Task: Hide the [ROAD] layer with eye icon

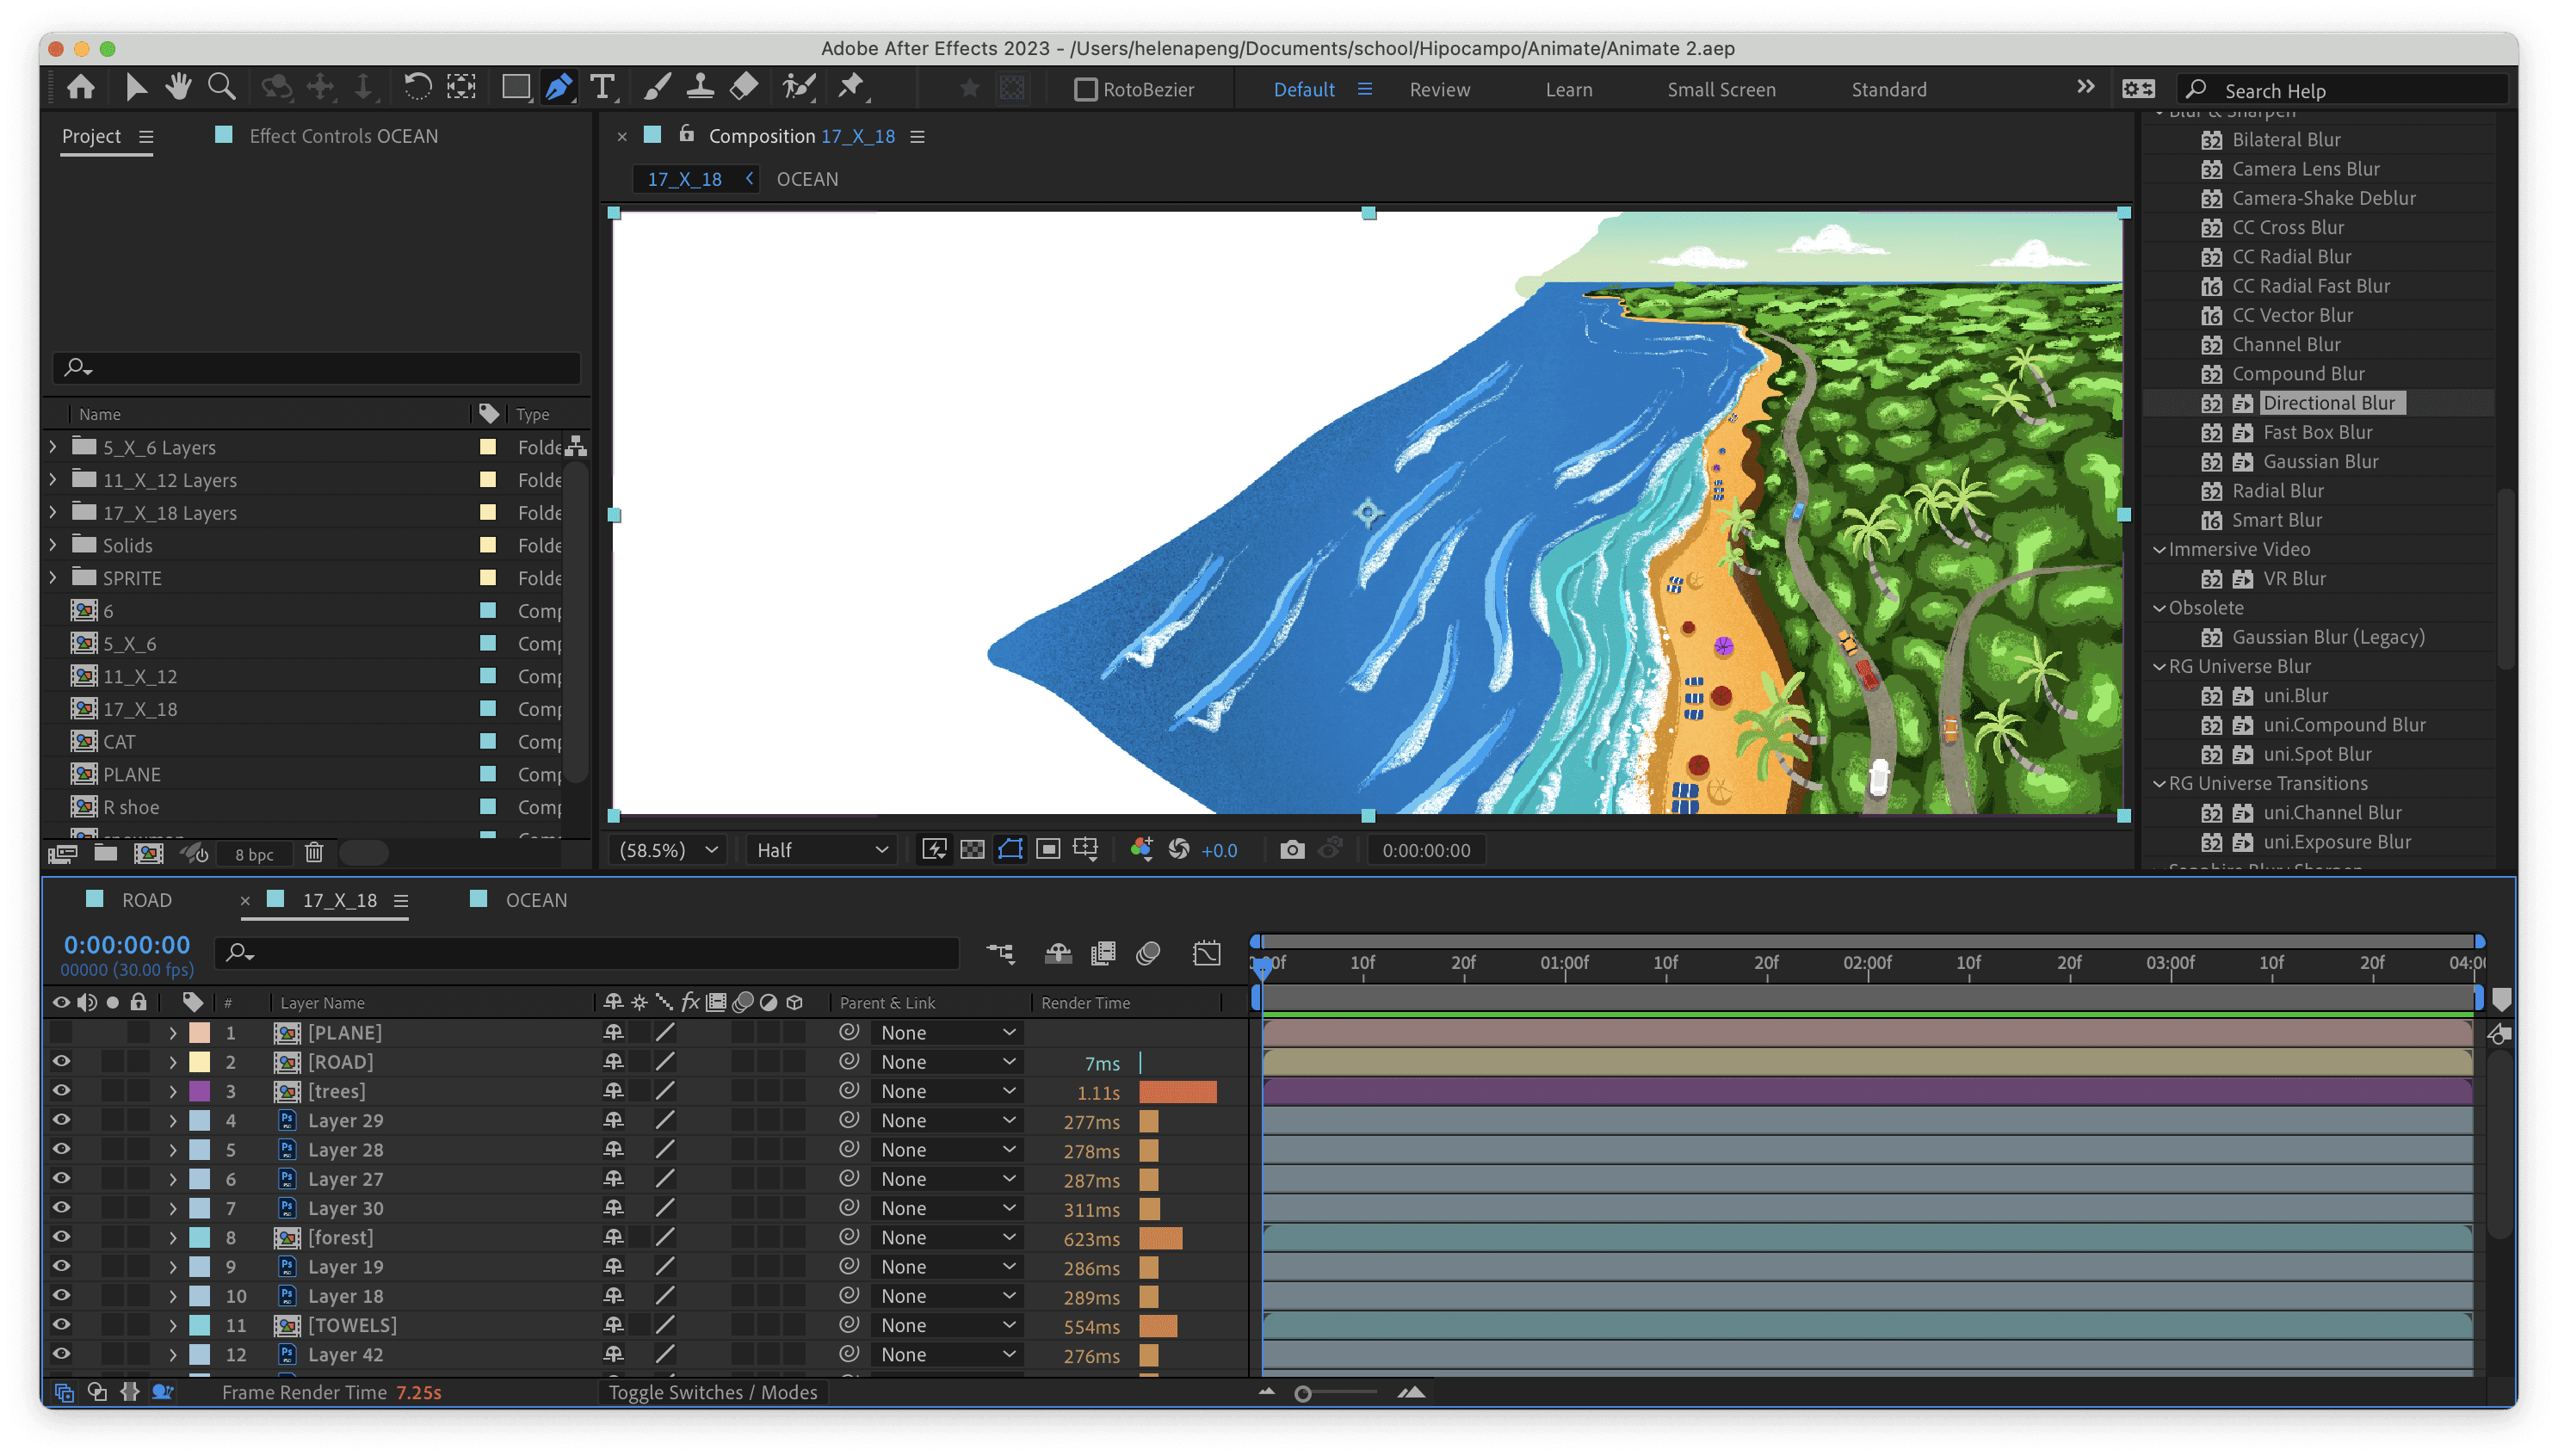Action: click(61, 1062)
